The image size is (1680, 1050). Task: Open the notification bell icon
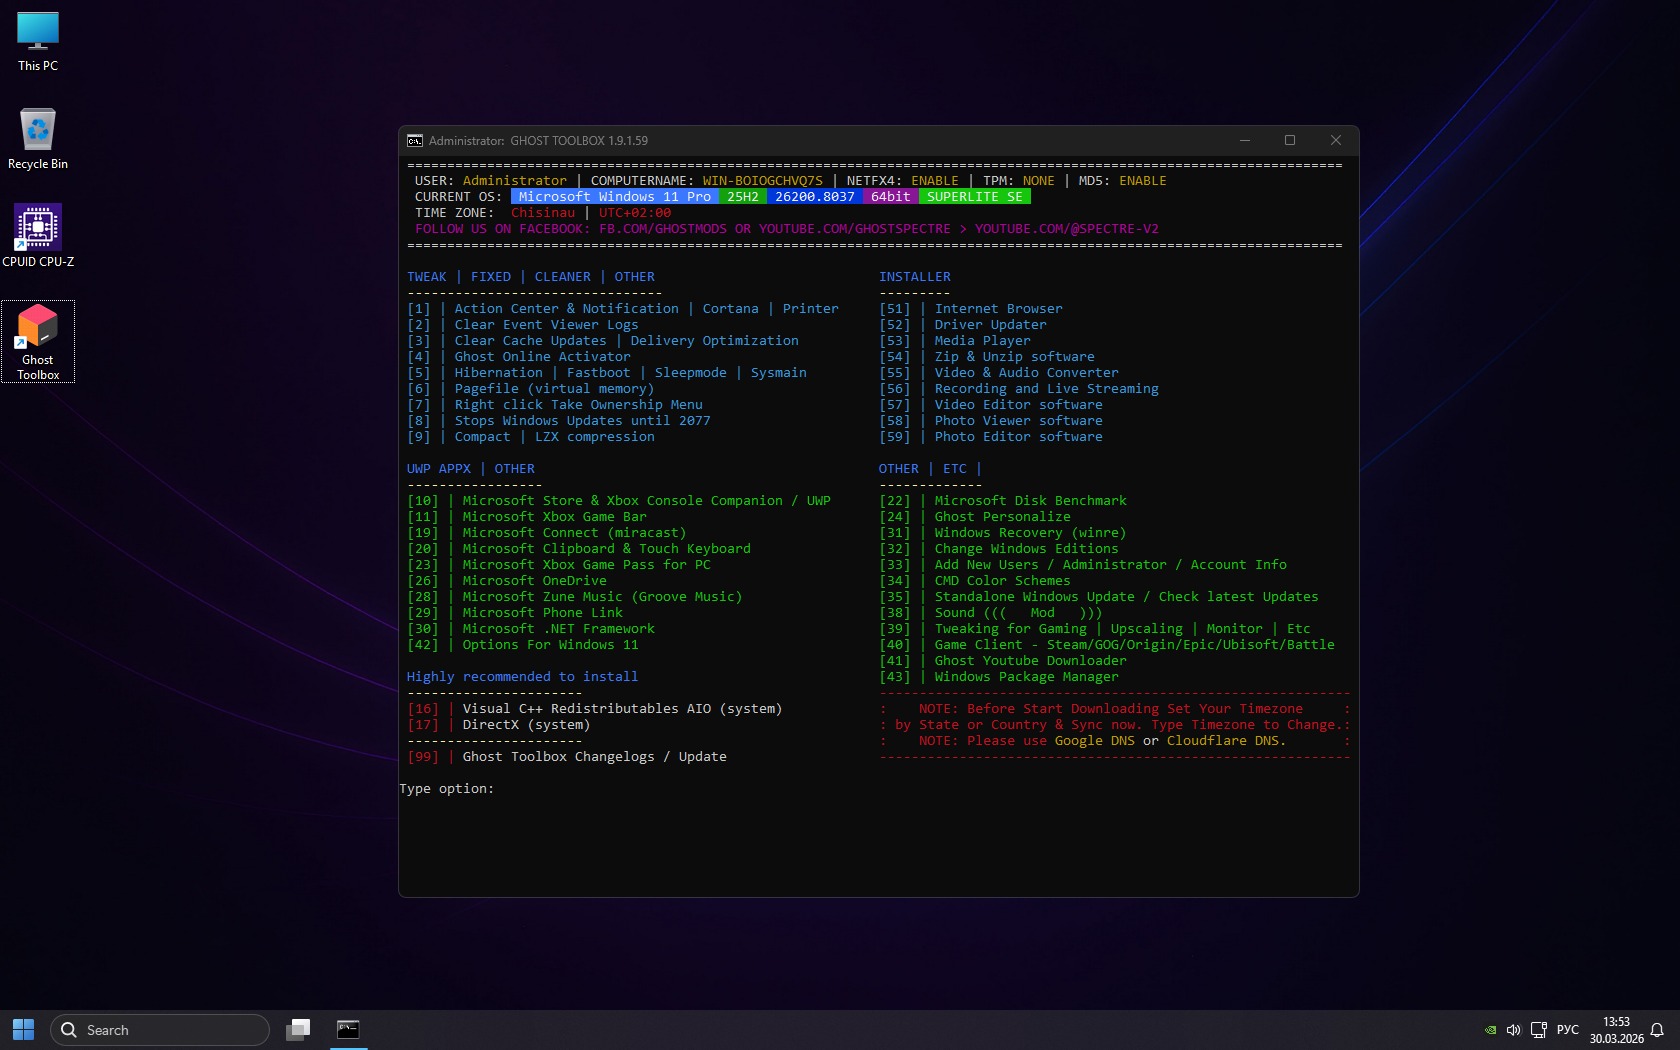1656,1030
